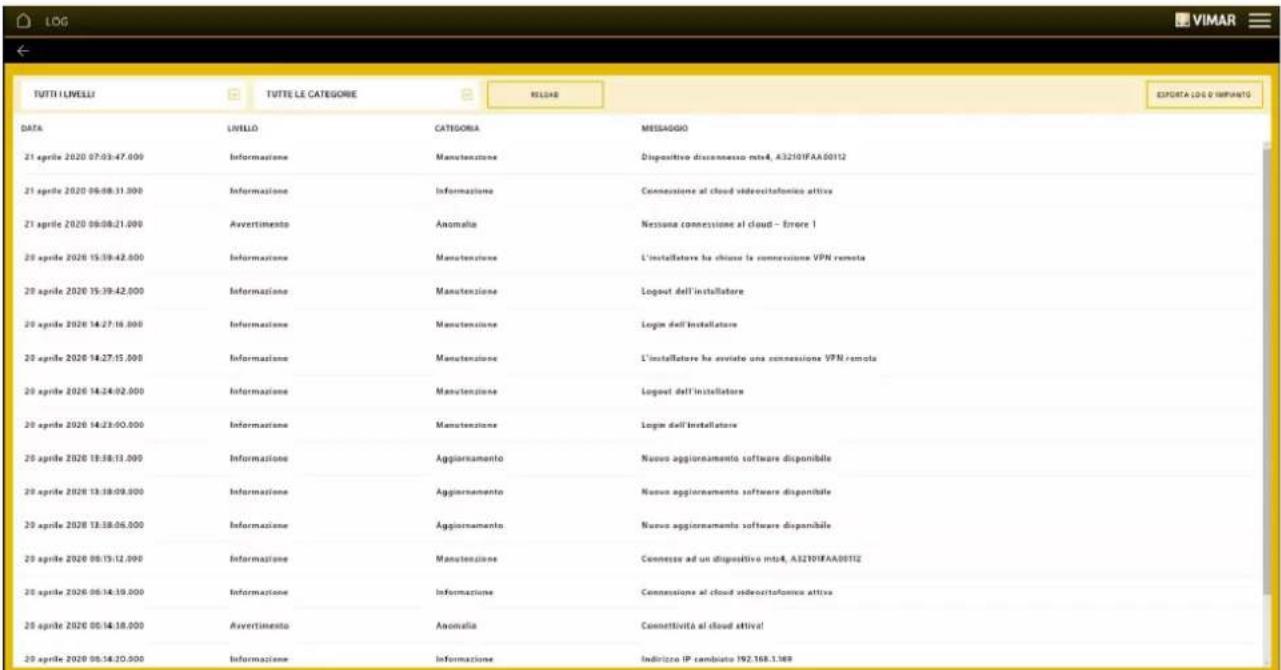Click 'Informazione' level in 'Connesso ad un dispositivo' row
This screenshot has width=1281, height=670.
pos(259,559)
